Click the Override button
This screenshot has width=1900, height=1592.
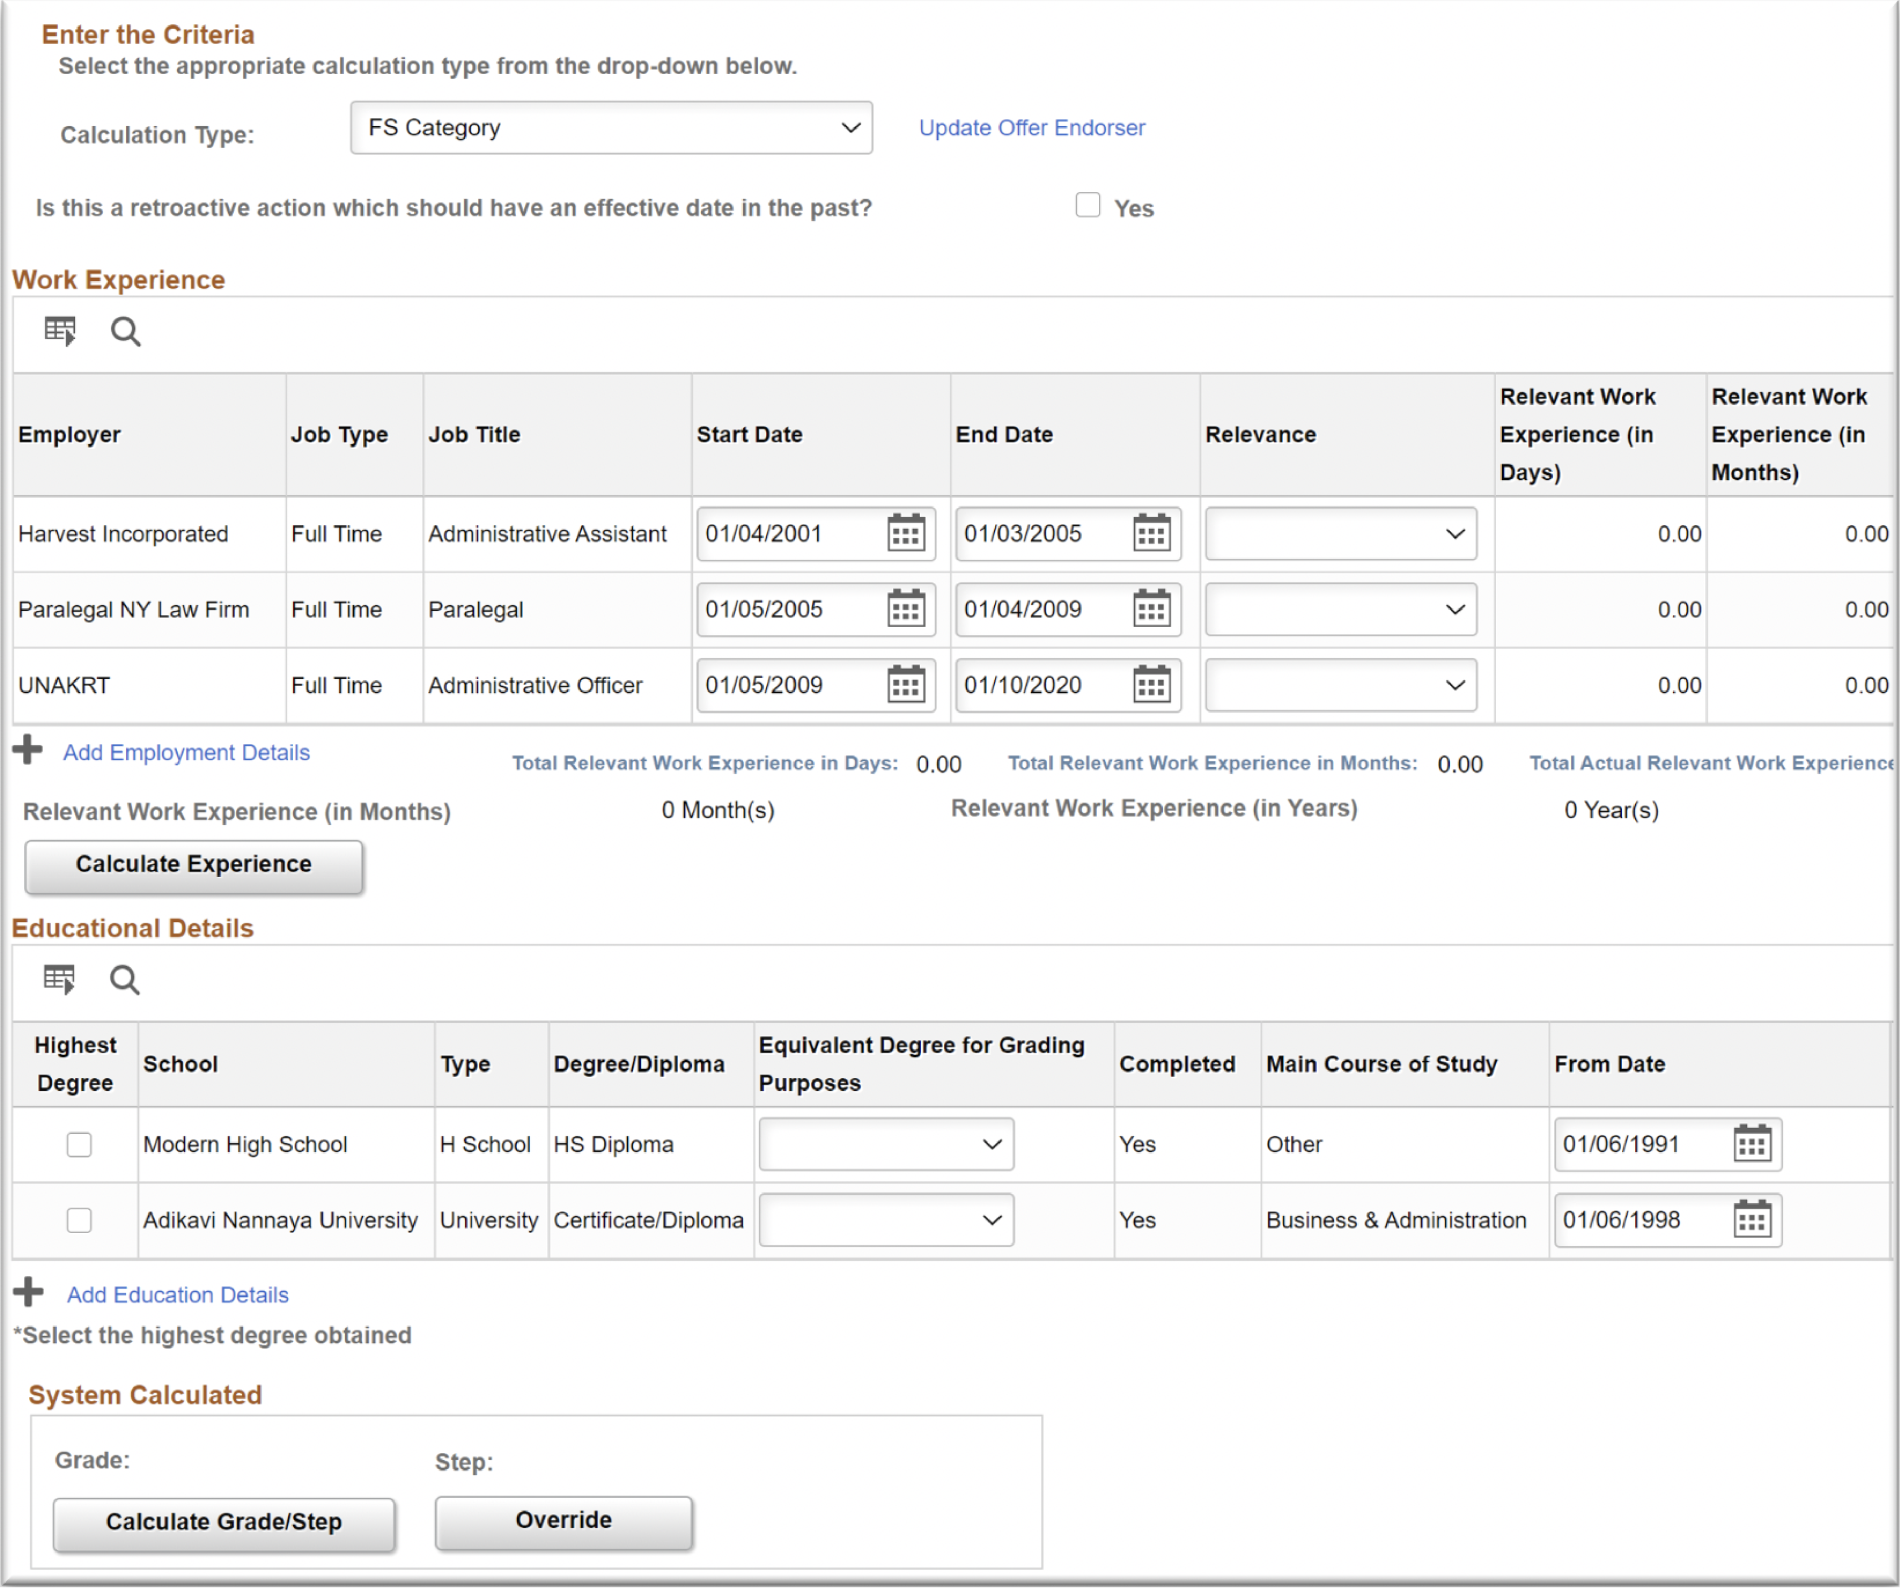pos(564,1521)
